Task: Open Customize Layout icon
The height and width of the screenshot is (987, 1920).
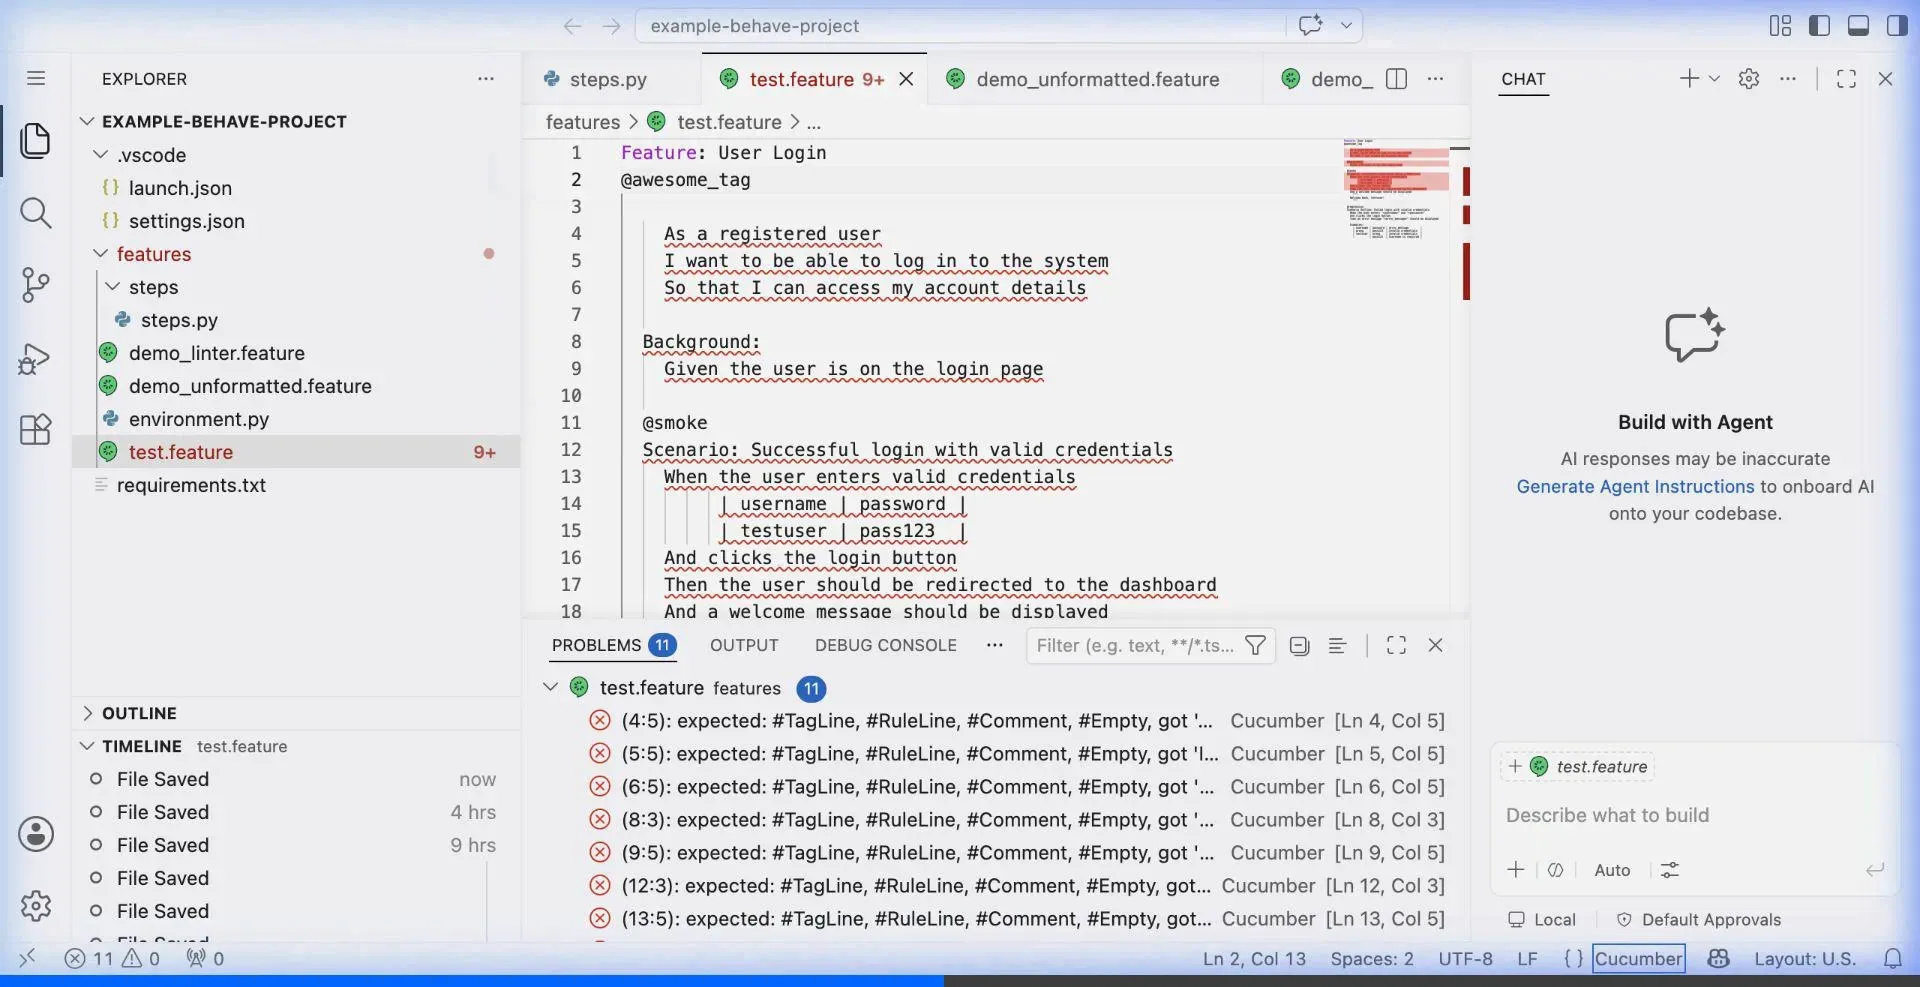Action: coord(1780,26)
